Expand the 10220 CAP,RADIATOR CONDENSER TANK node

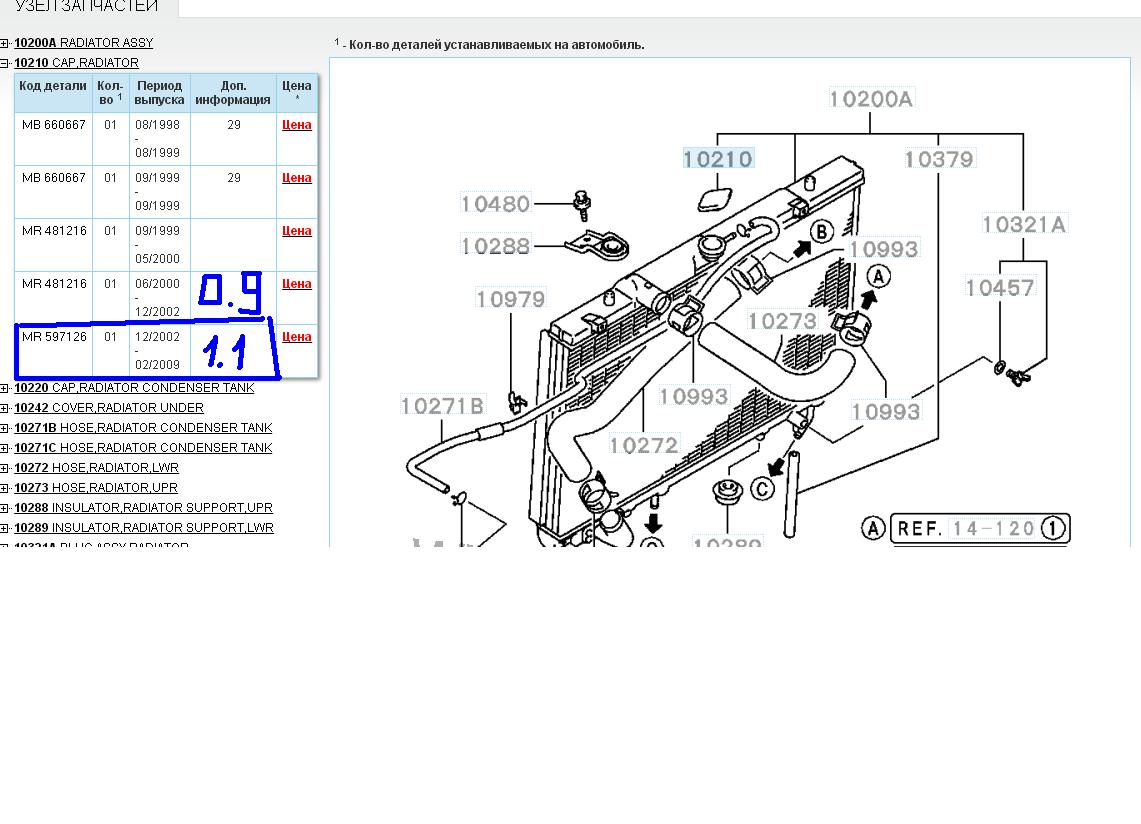[x=5, y=388]
